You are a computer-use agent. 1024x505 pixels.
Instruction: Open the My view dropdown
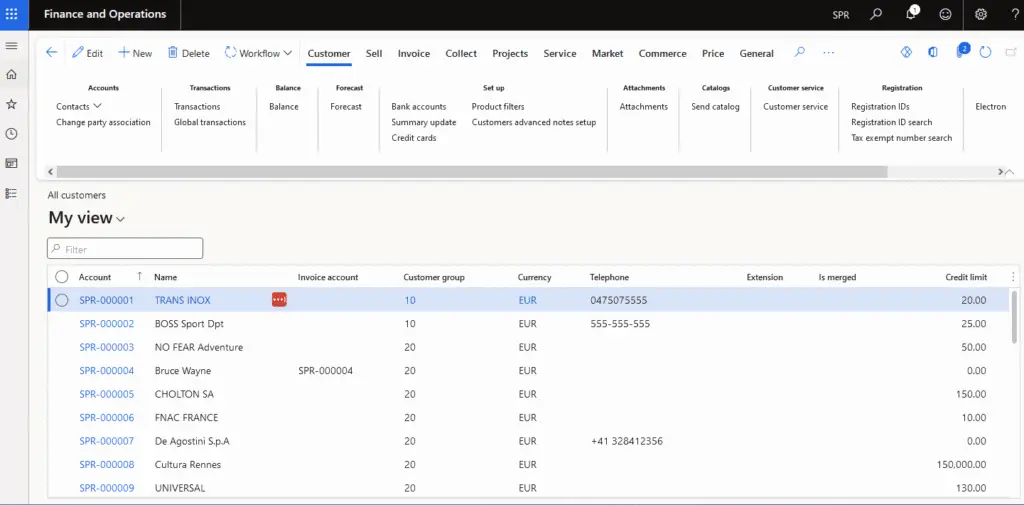coord(86,218)
